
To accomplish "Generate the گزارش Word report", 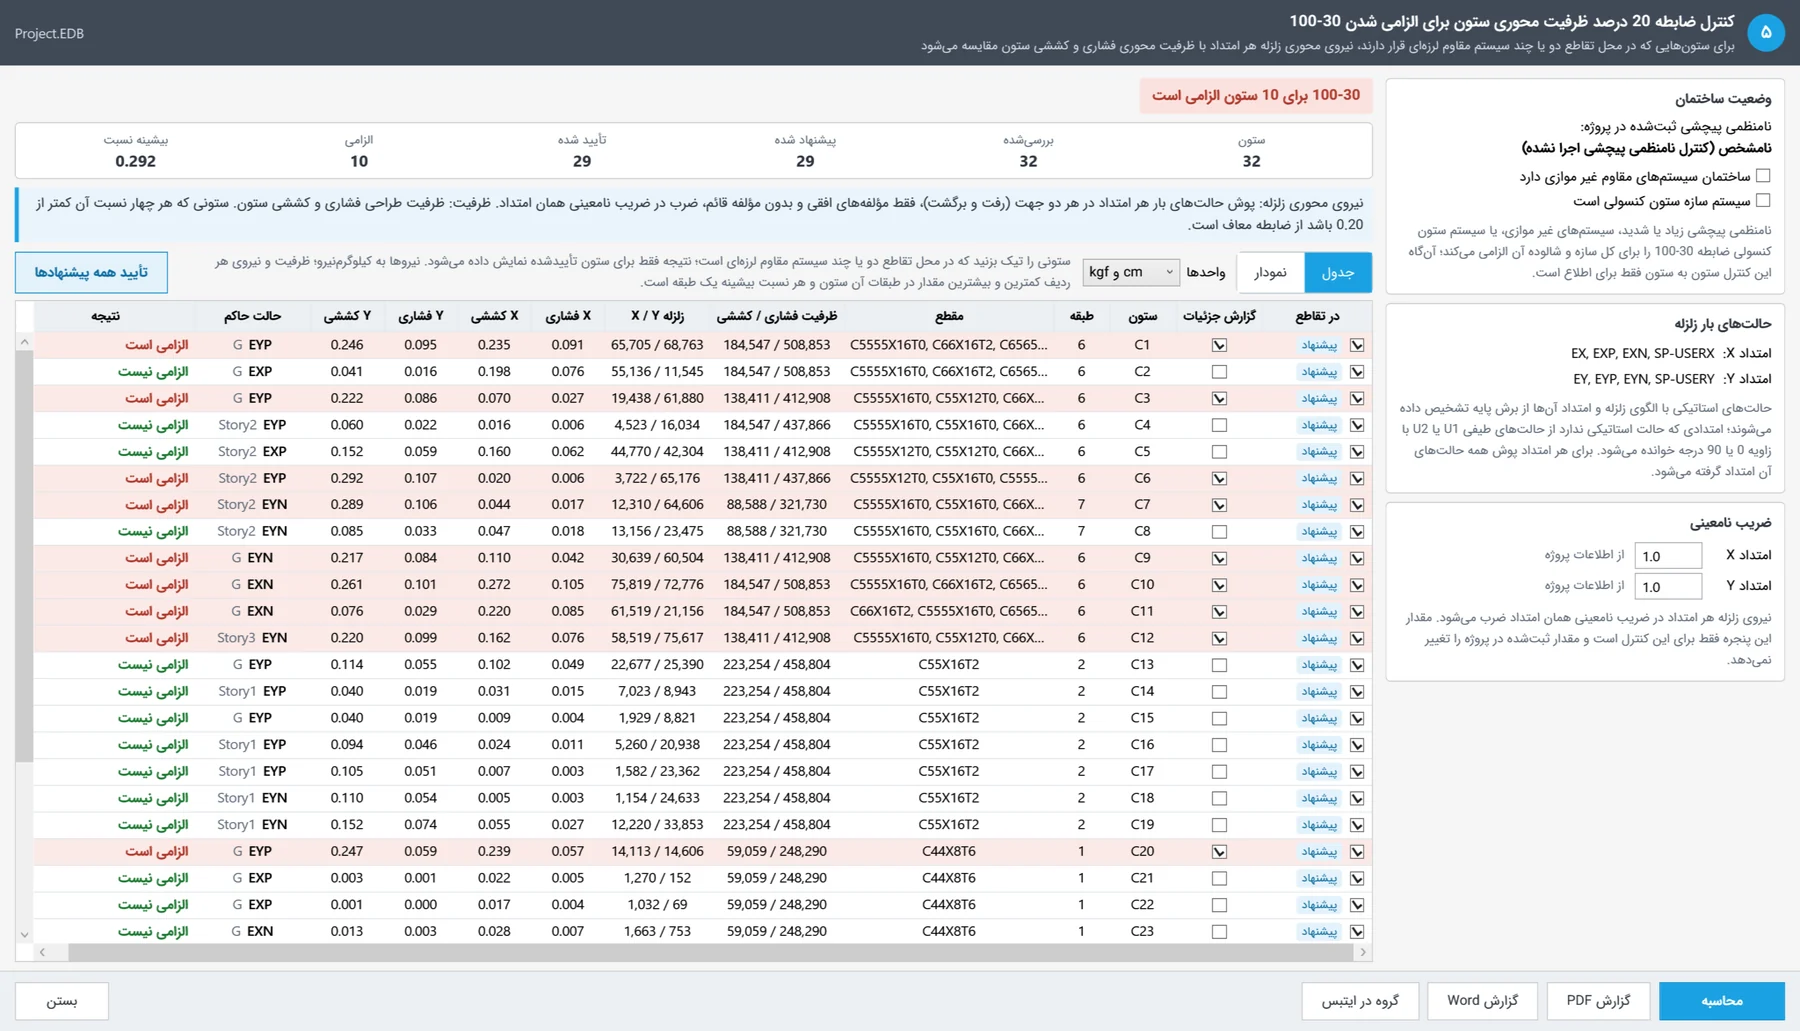I will 1482,1000.
